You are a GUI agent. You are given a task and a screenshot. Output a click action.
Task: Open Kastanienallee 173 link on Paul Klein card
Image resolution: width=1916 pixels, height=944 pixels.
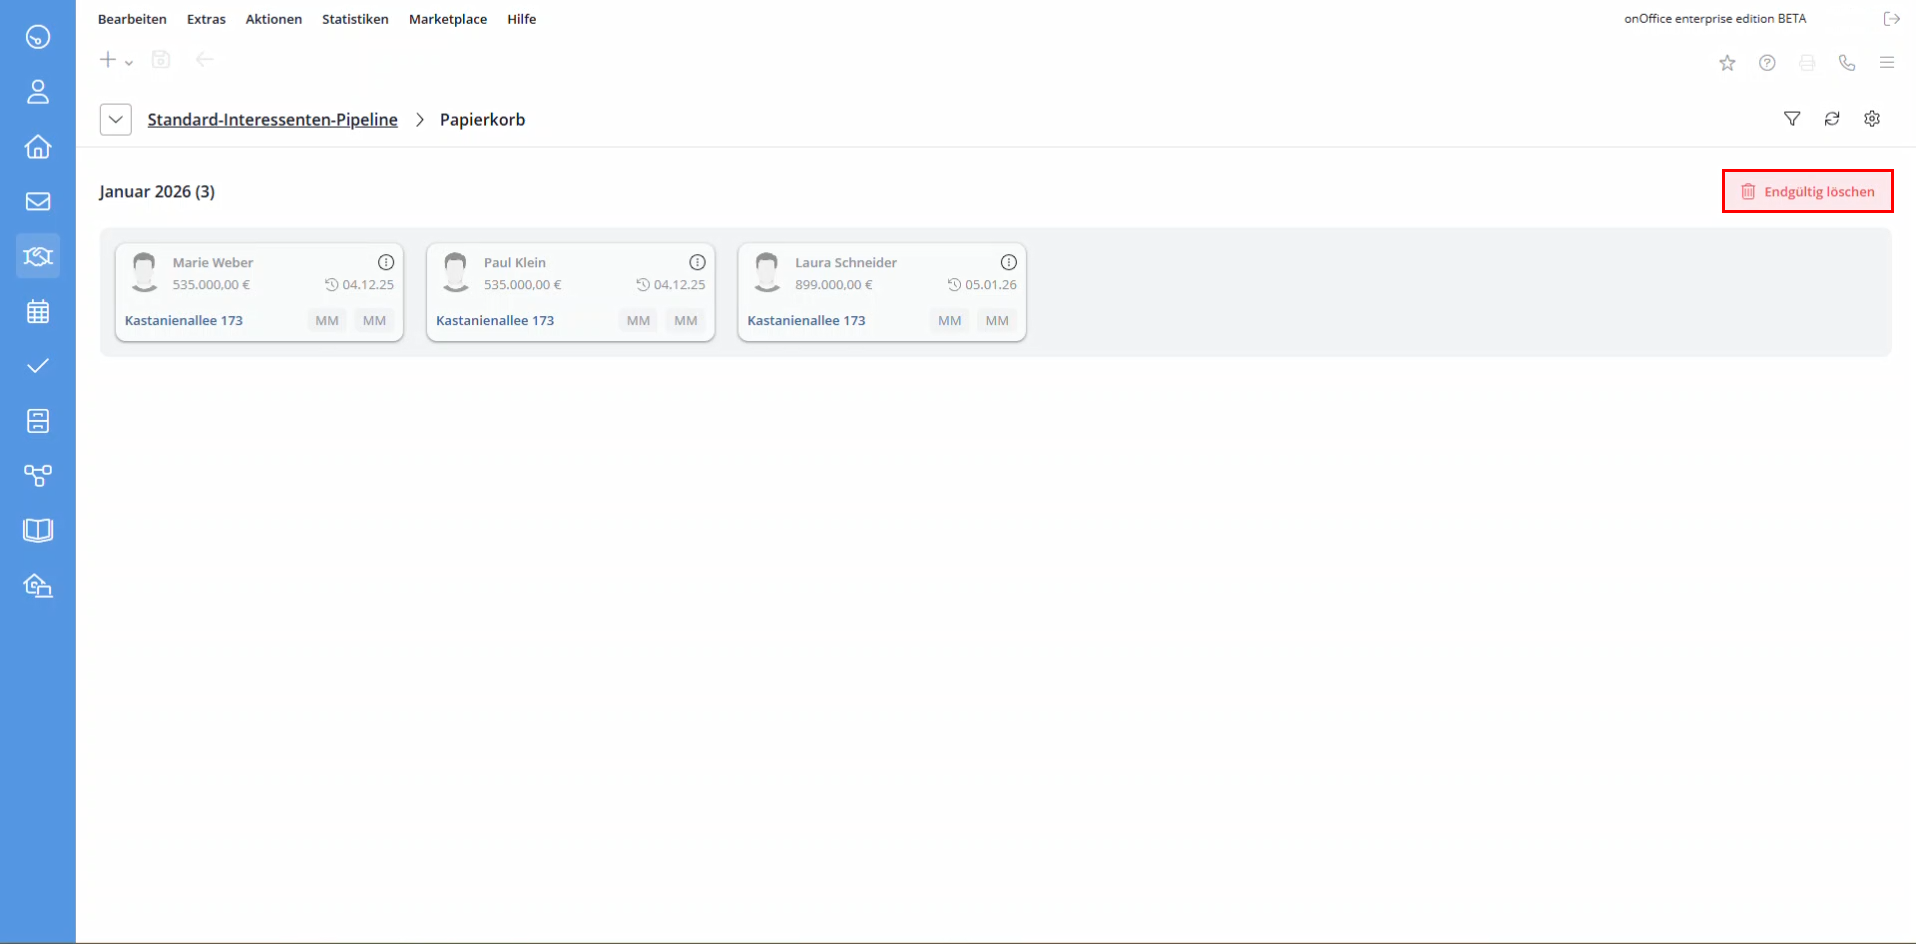pyautogui.click(x=495, y=321)
